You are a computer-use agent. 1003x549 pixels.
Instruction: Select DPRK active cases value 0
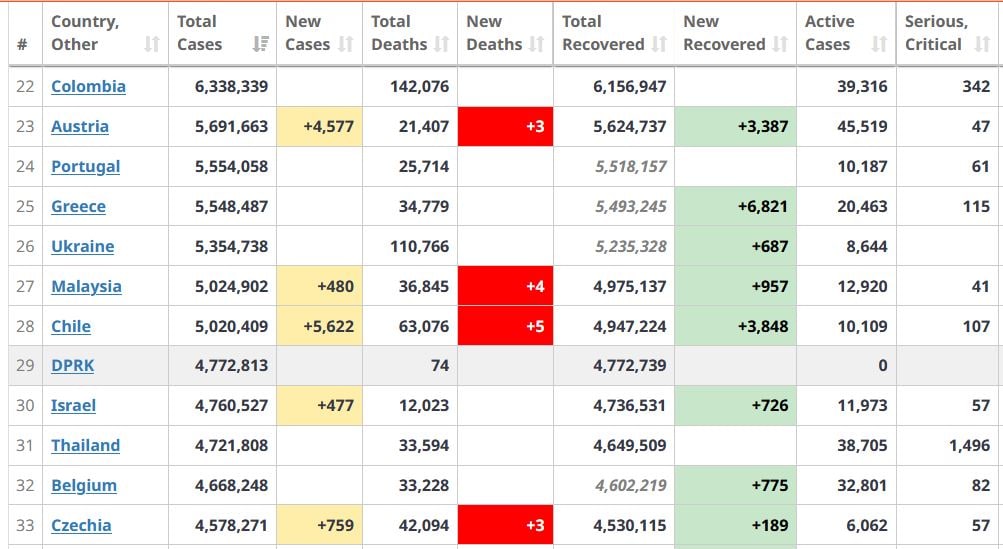coord(883,365)
